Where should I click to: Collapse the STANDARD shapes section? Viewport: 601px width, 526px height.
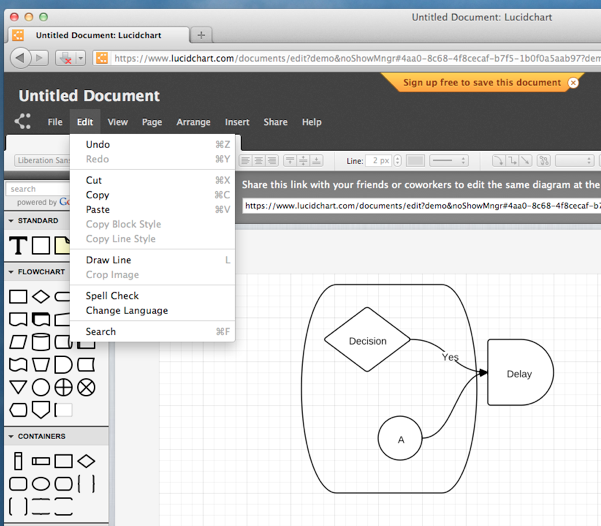click(11, 220)
